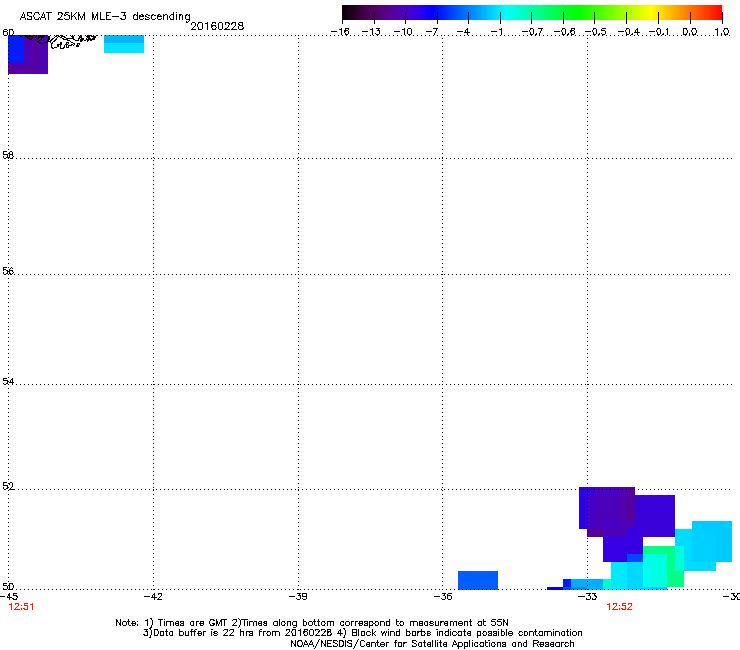Viewport: 740px width, 650px height.
Task: Click the cyan section of the color bar
Action: click(x=505, y=13)
